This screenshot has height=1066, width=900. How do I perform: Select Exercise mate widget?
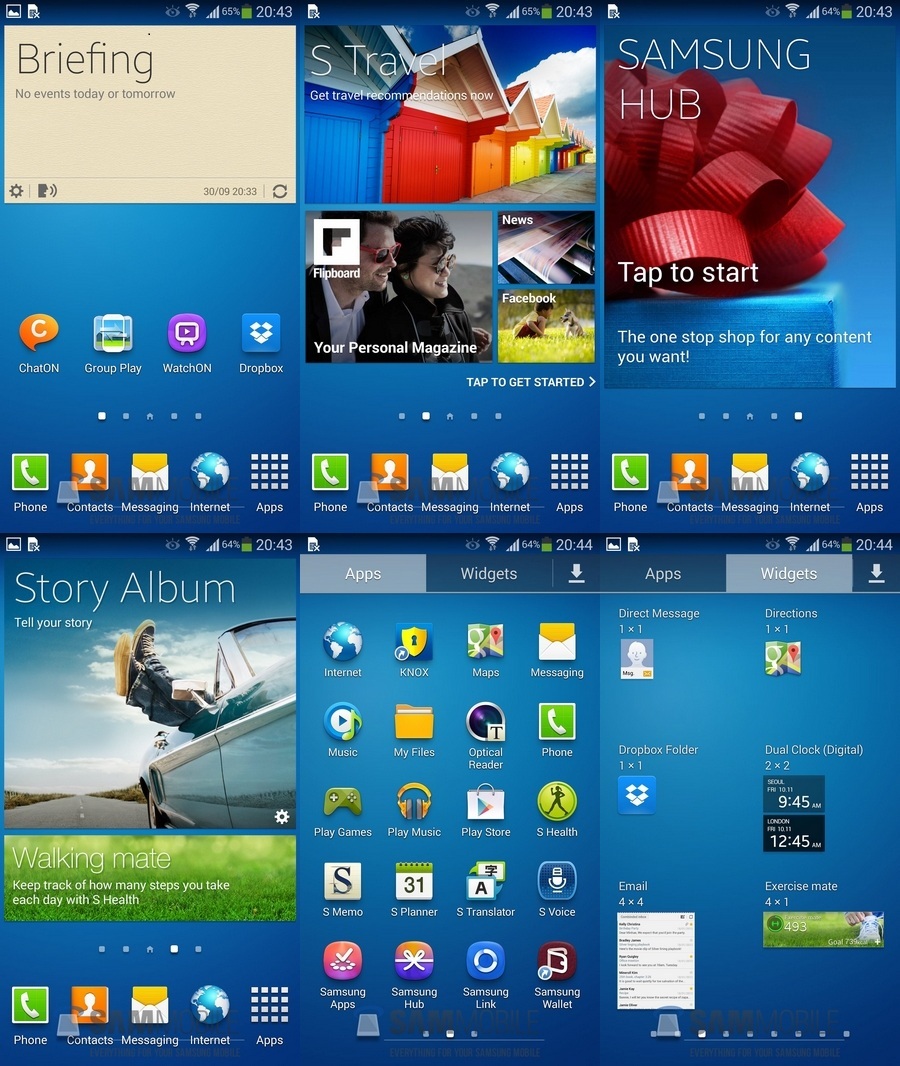[823, 929]
